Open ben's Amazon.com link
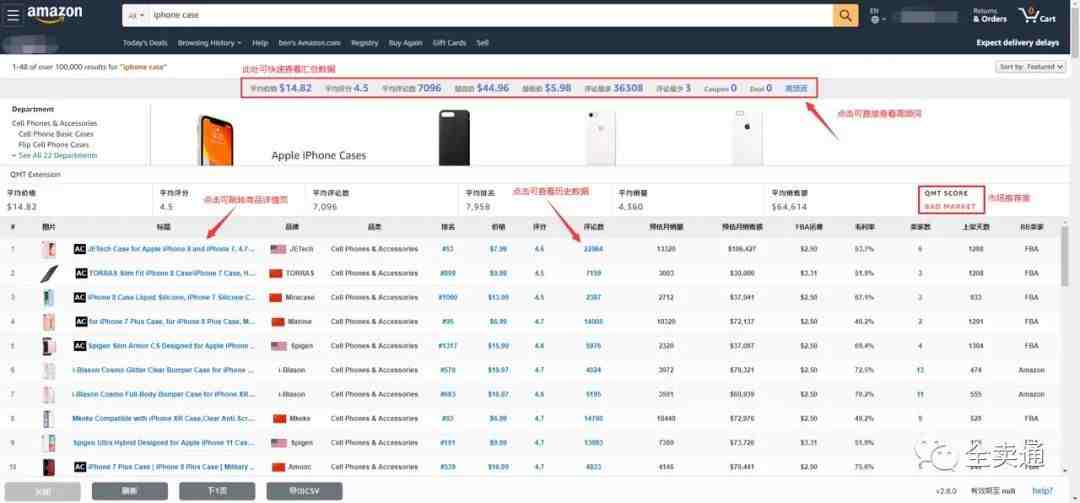The width and height of the screenshot is (1080, 503). coord(309,43)
